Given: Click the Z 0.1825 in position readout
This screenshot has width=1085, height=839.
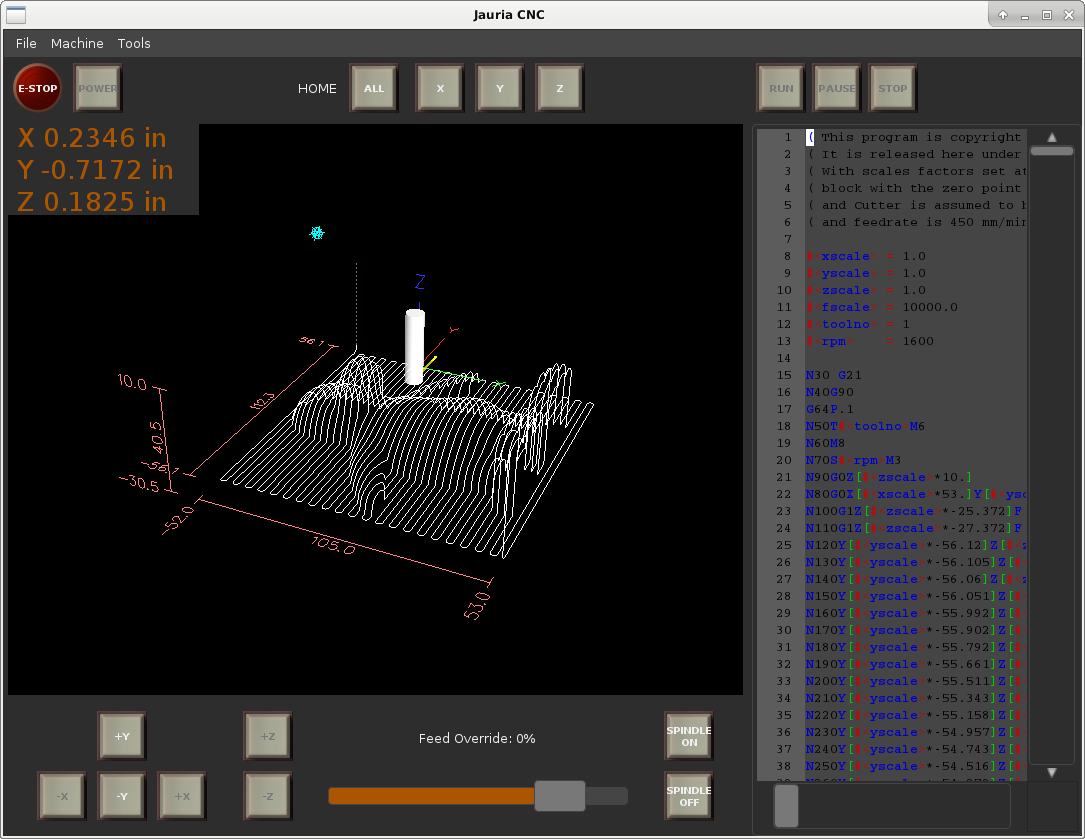Looking at the screenshot, I should coord(92,202).
